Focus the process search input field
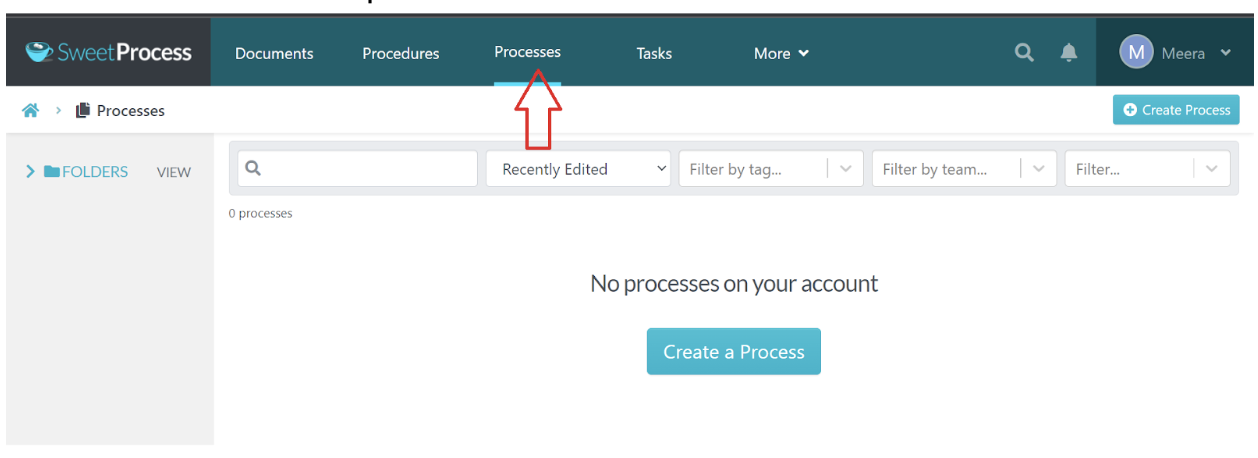1258x458 pixels. [x=366, y=169]
